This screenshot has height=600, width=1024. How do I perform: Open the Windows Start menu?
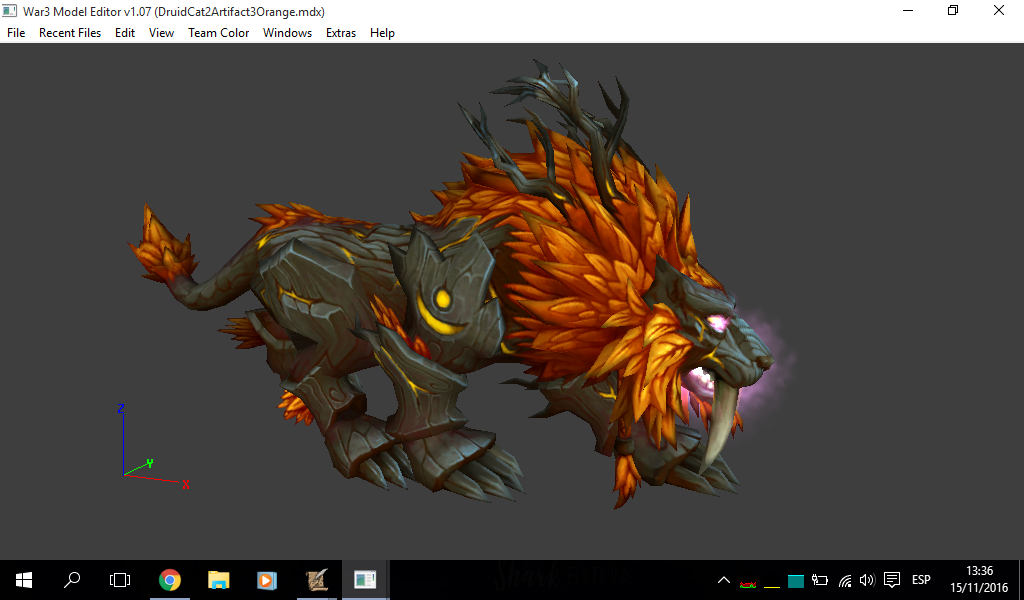24,580
